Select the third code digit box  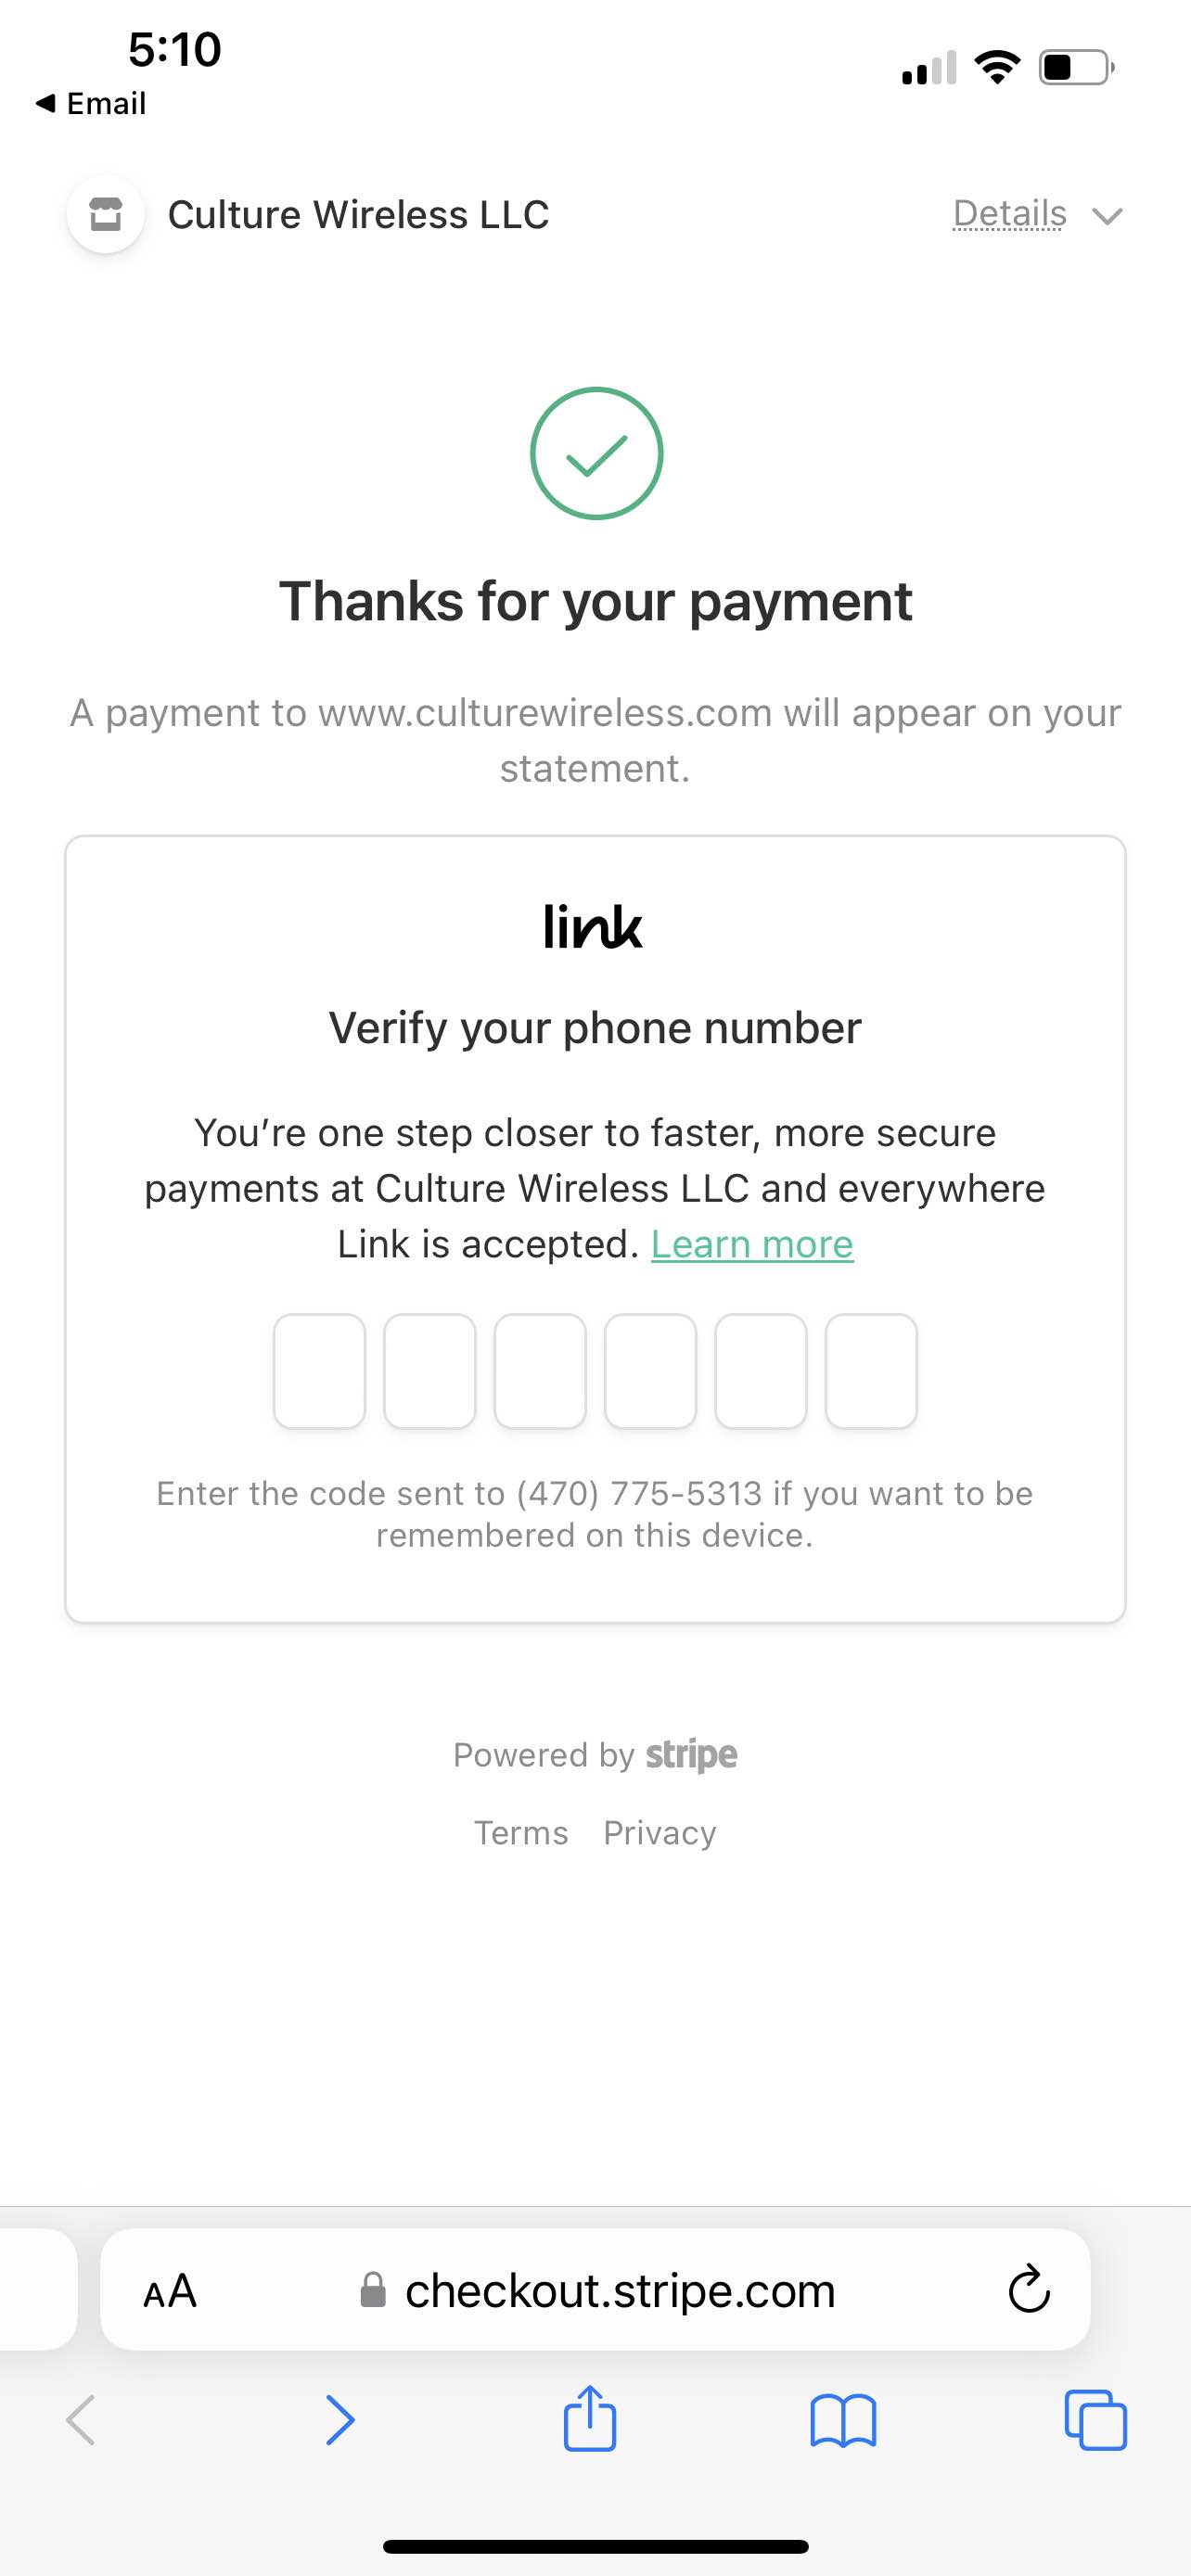tap(540, 1371)
